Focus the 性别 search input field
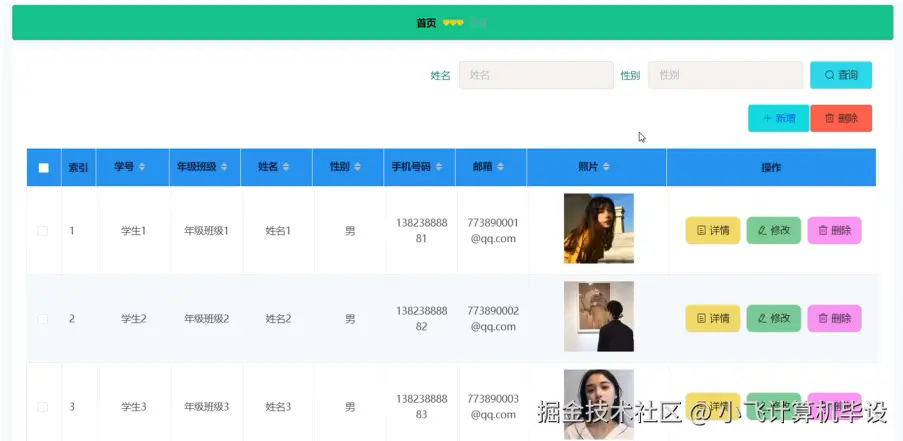903x441 pixels. 726,75
